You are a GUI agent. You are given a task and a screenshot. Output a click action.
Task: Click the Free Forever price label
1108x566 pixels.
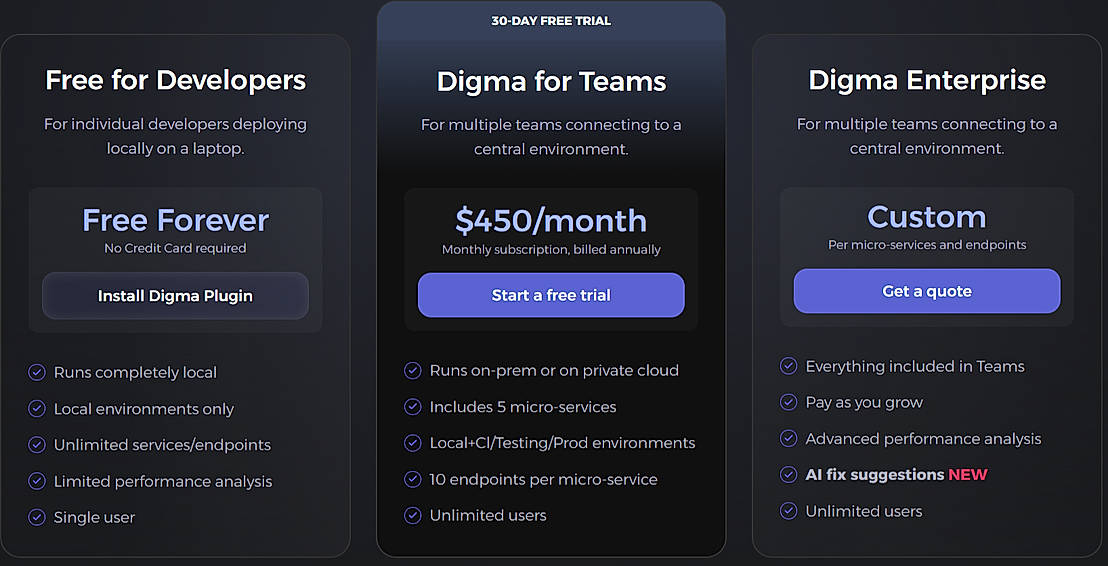(x=175, y=220)
